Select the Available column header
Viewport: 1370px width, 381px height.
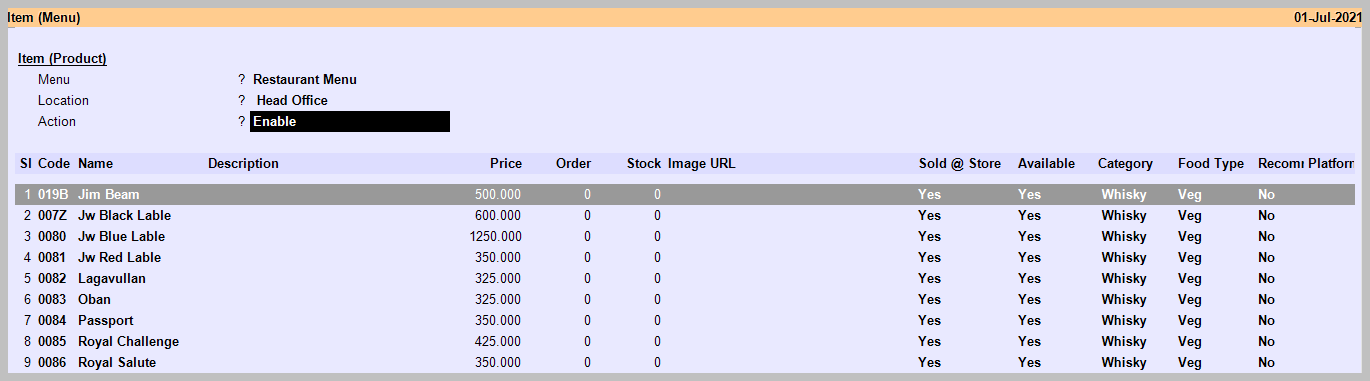1047,164
